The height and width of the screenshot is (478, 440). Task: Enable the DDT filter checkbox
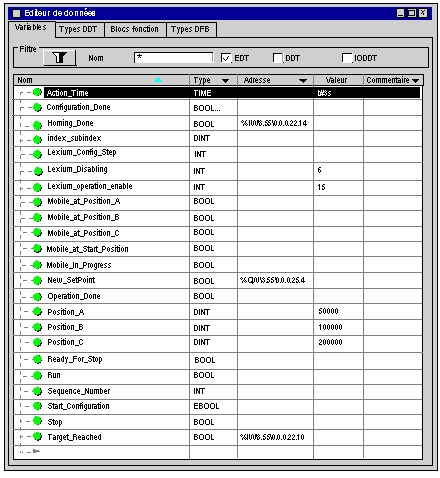278,58
